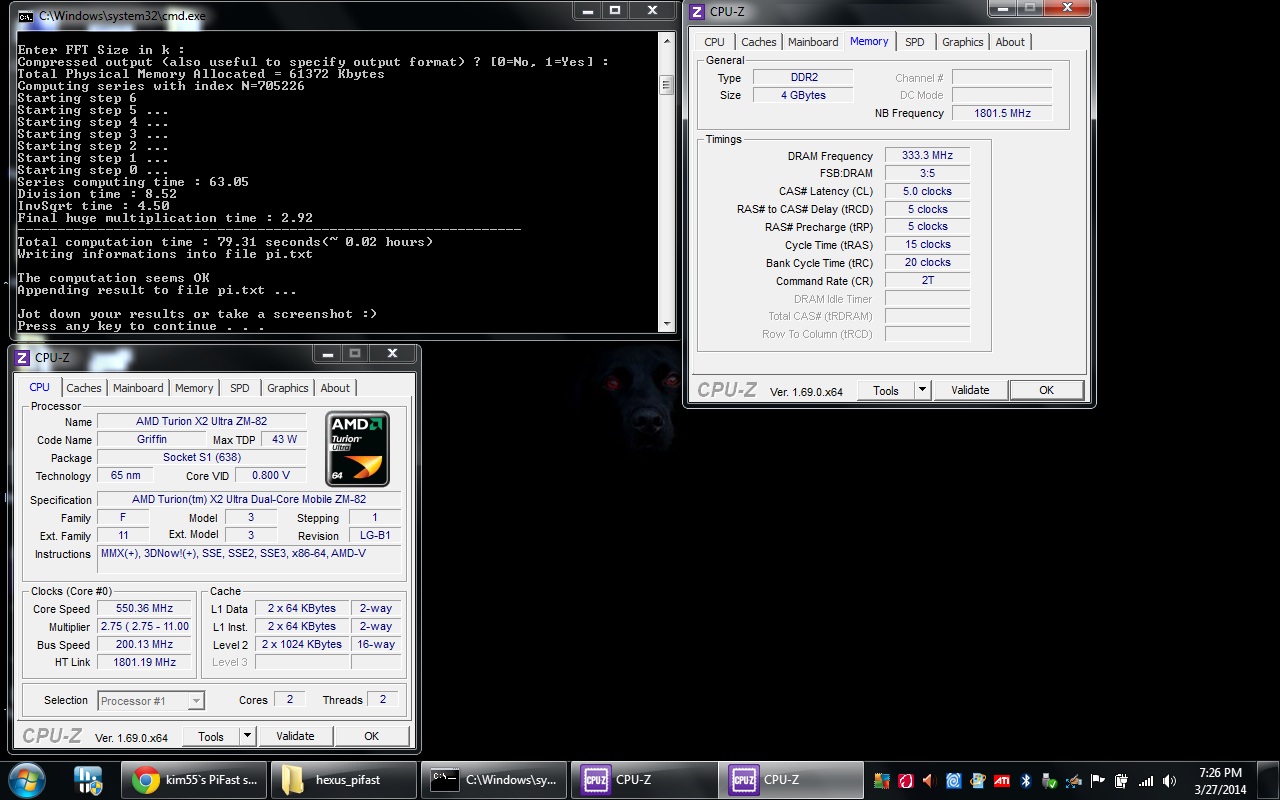1280x800 pixels.
Task: Open Tools dropdown arrow in CPU window
Action: tap(247, 736)
